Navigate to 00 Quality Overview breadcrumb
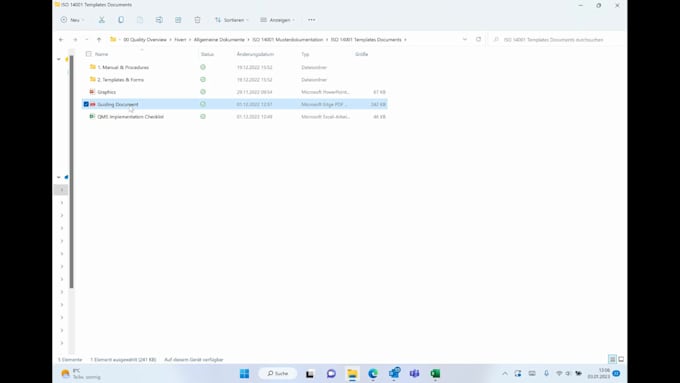 (x=145, y=39)
